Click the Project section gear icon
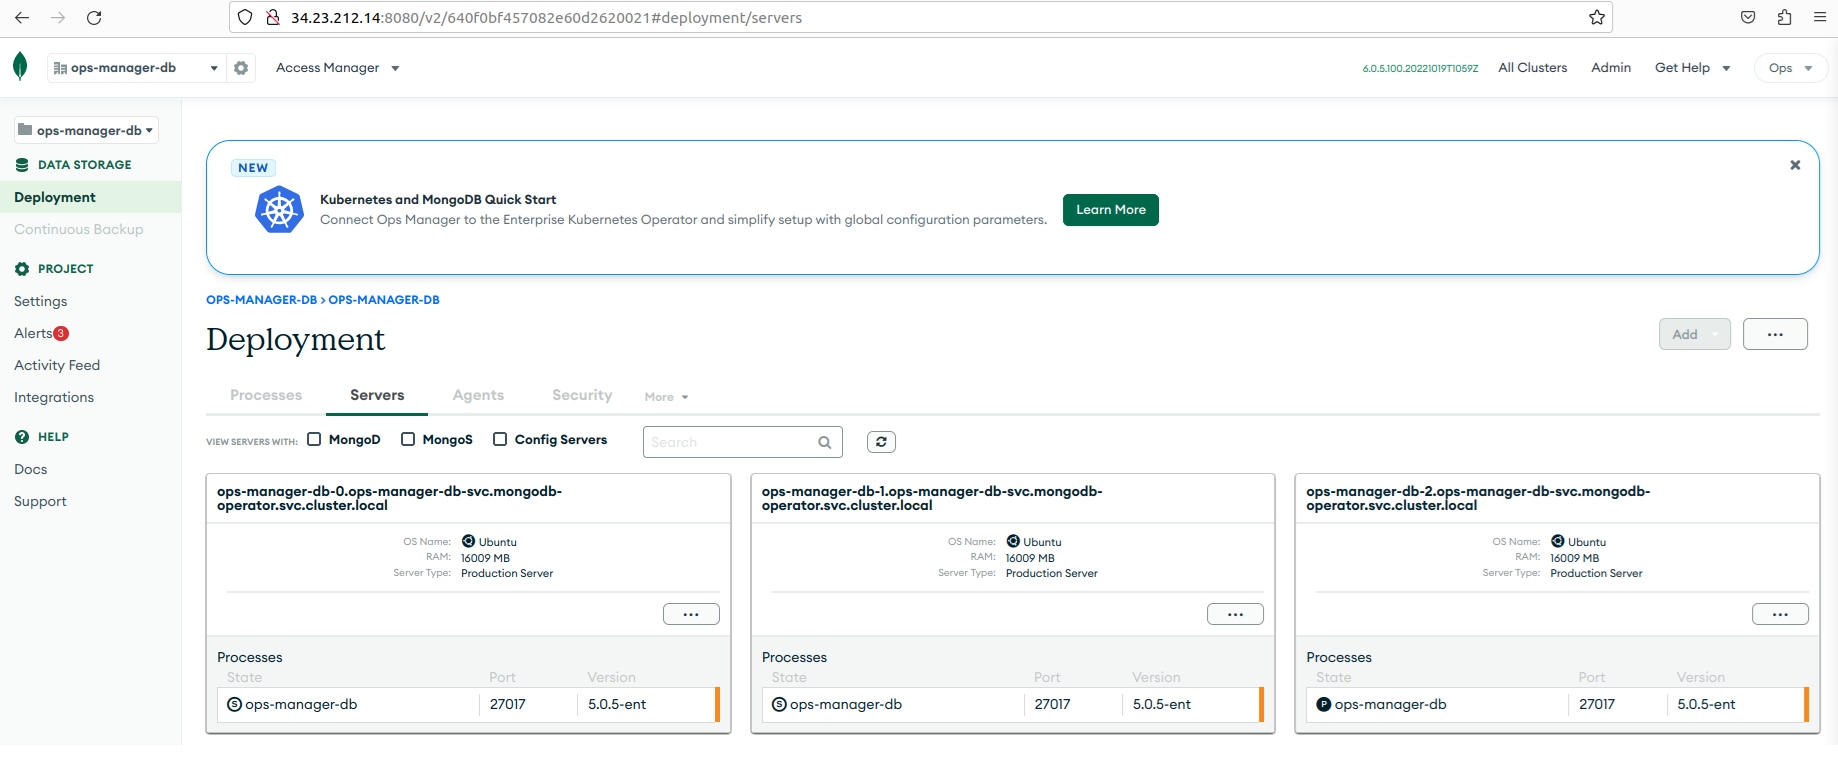 pos(22,269)
